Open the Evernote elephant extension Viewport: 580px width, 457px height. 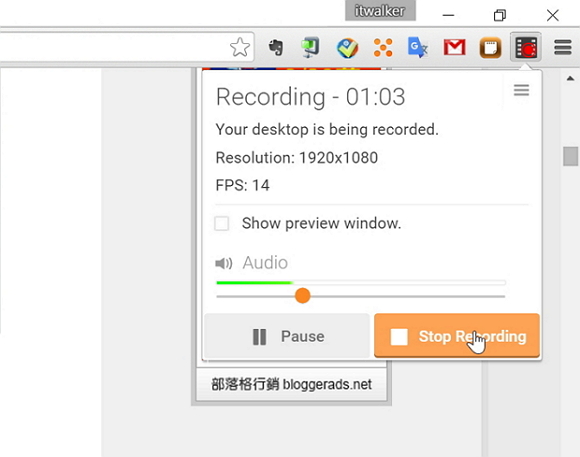point(276,47)
